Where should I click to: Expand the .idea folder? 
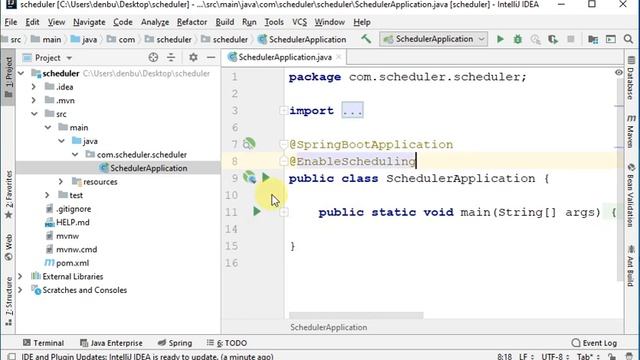pyautogui.click(x=34, y=87)
